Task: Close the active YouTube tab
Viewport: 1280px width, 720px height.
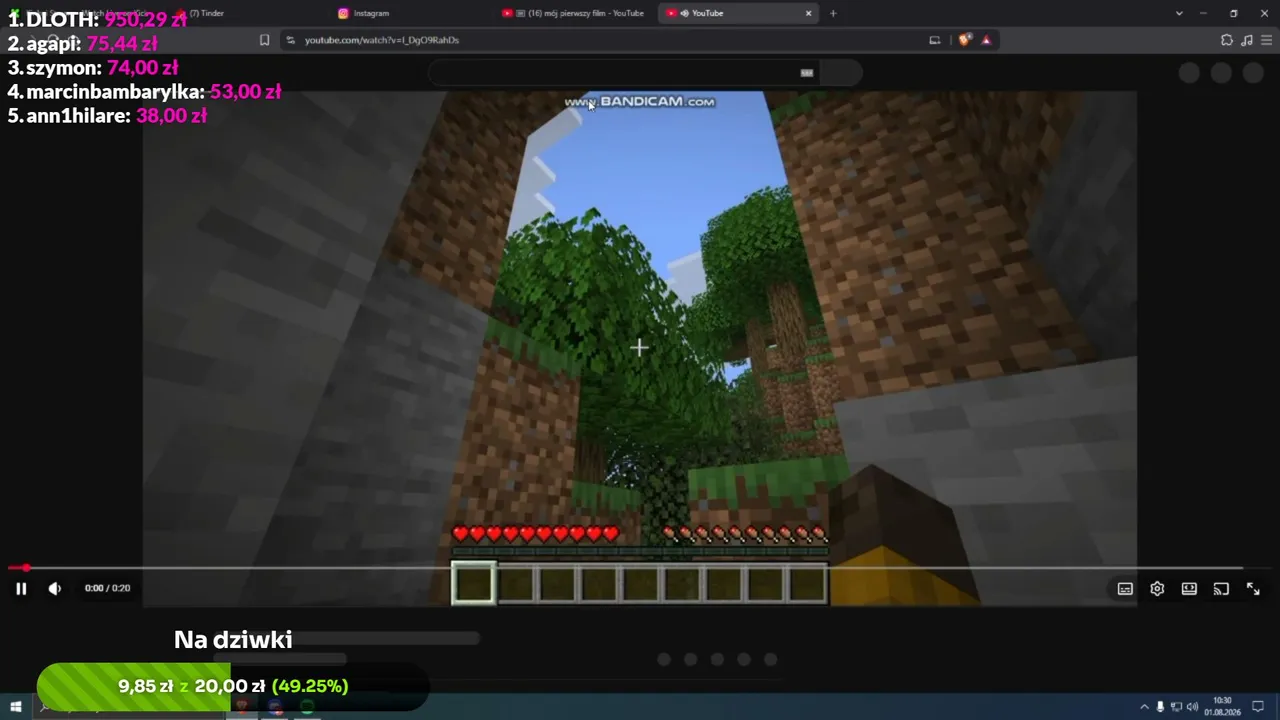Action: (x=809, y=13)
